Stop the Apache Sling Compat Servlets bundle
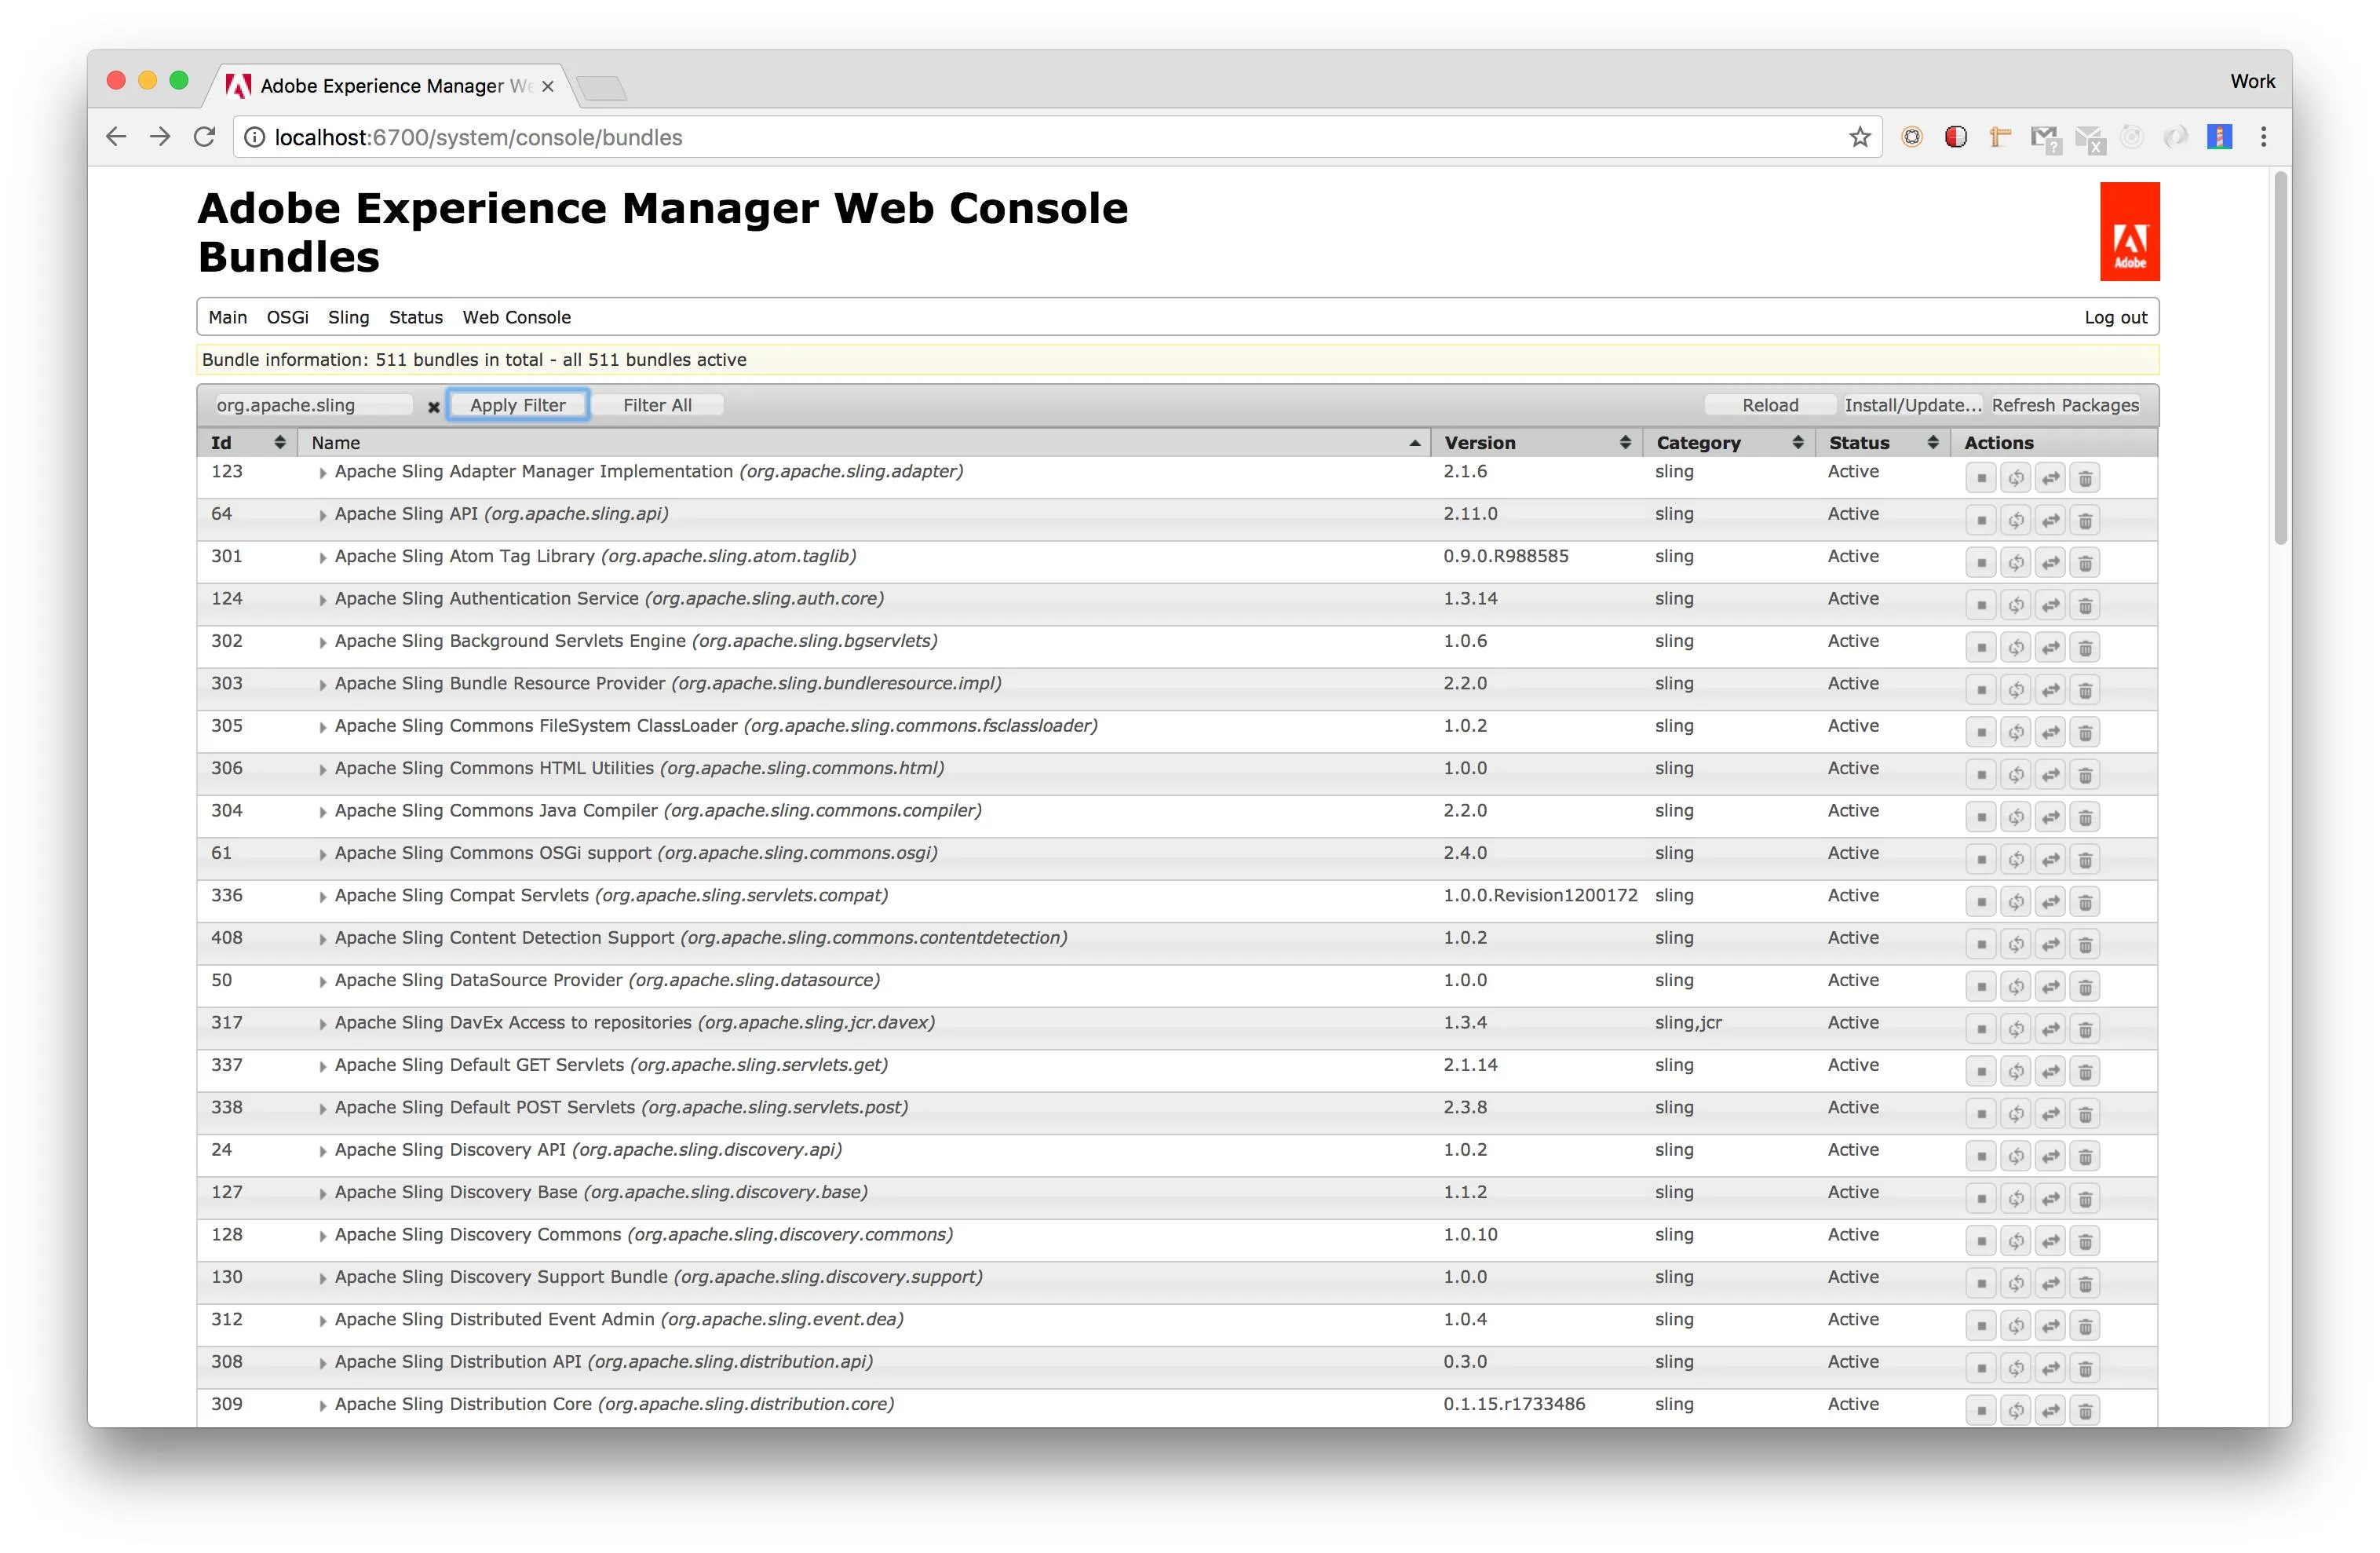2380x1553 pixels. point(1980,902)
